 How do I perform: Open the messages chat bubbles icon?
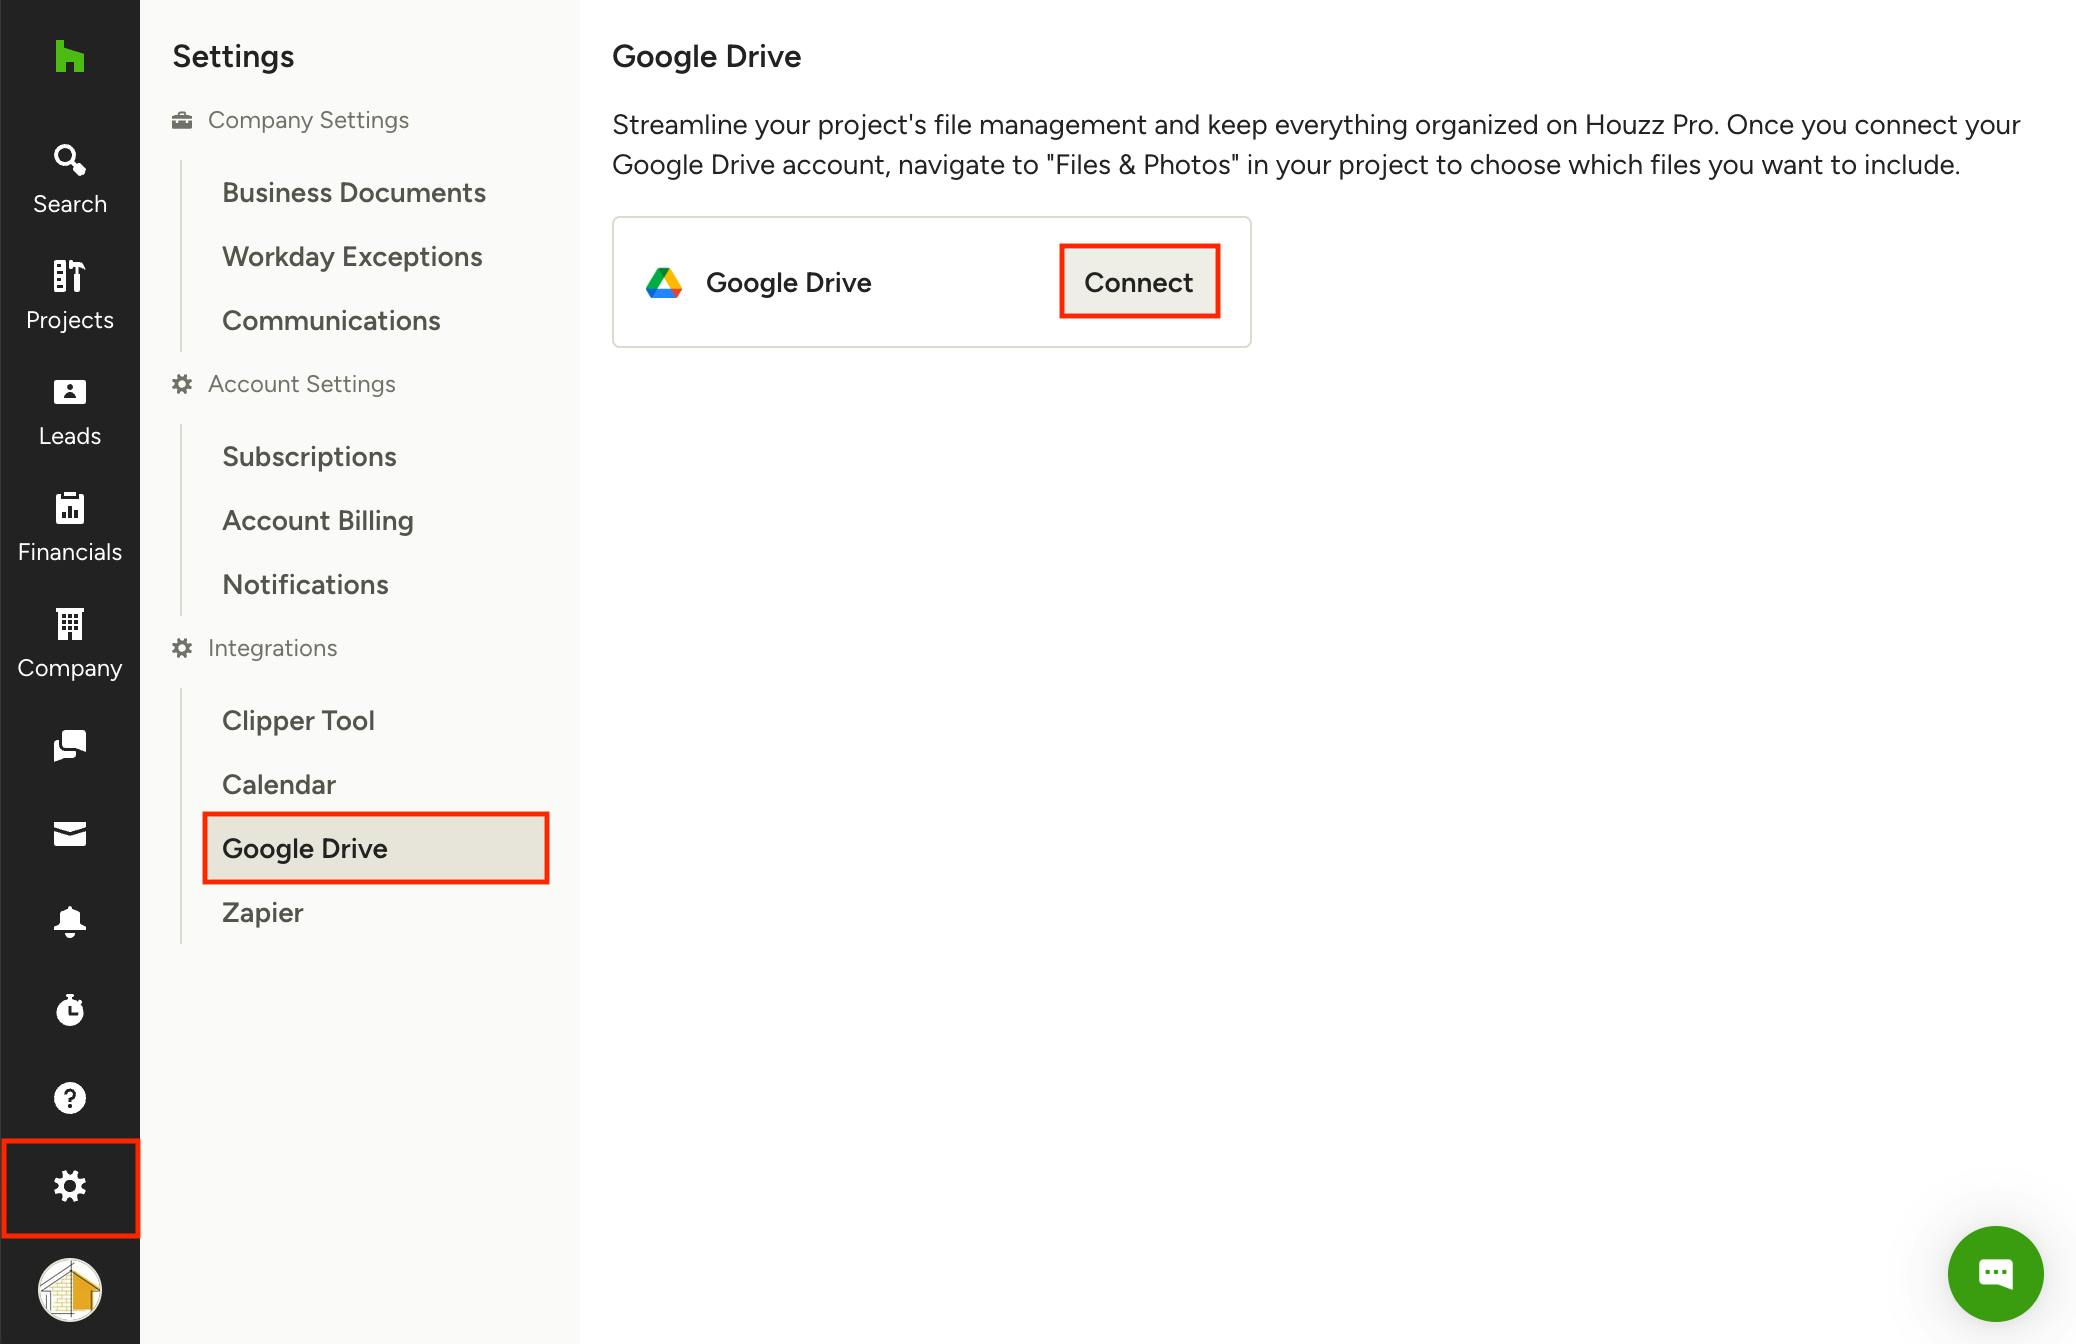coord(69,746)
